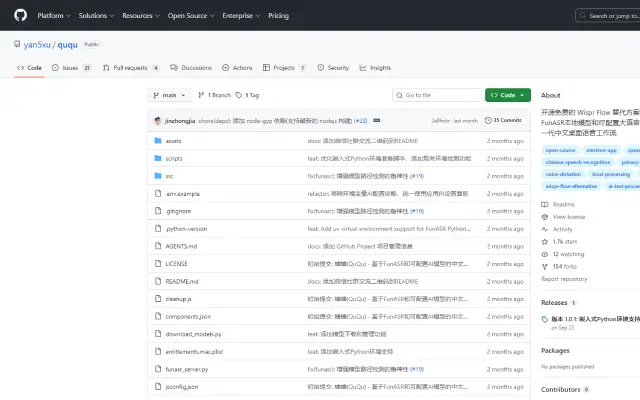Open the main branch selector dropdown

point(169,95)
